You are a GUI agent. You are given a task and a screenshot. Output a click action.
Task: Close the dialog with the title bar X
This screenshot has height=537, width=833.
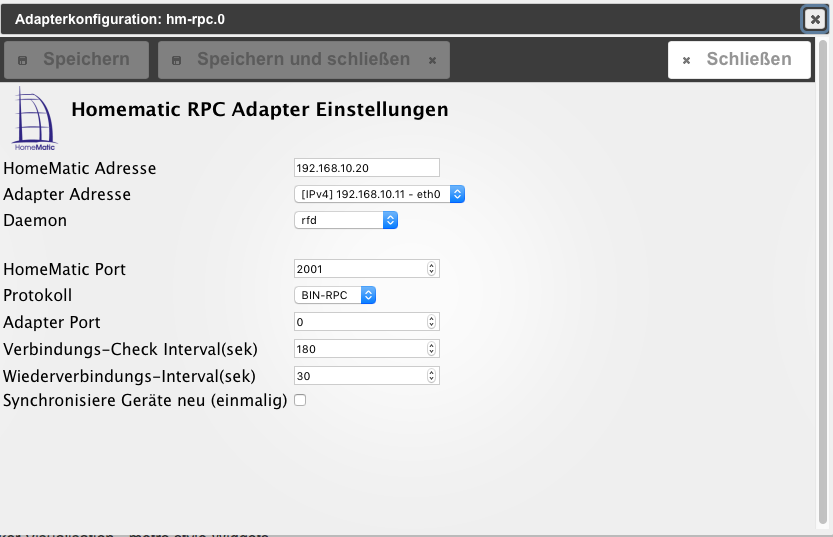click(x=815, y=19)
